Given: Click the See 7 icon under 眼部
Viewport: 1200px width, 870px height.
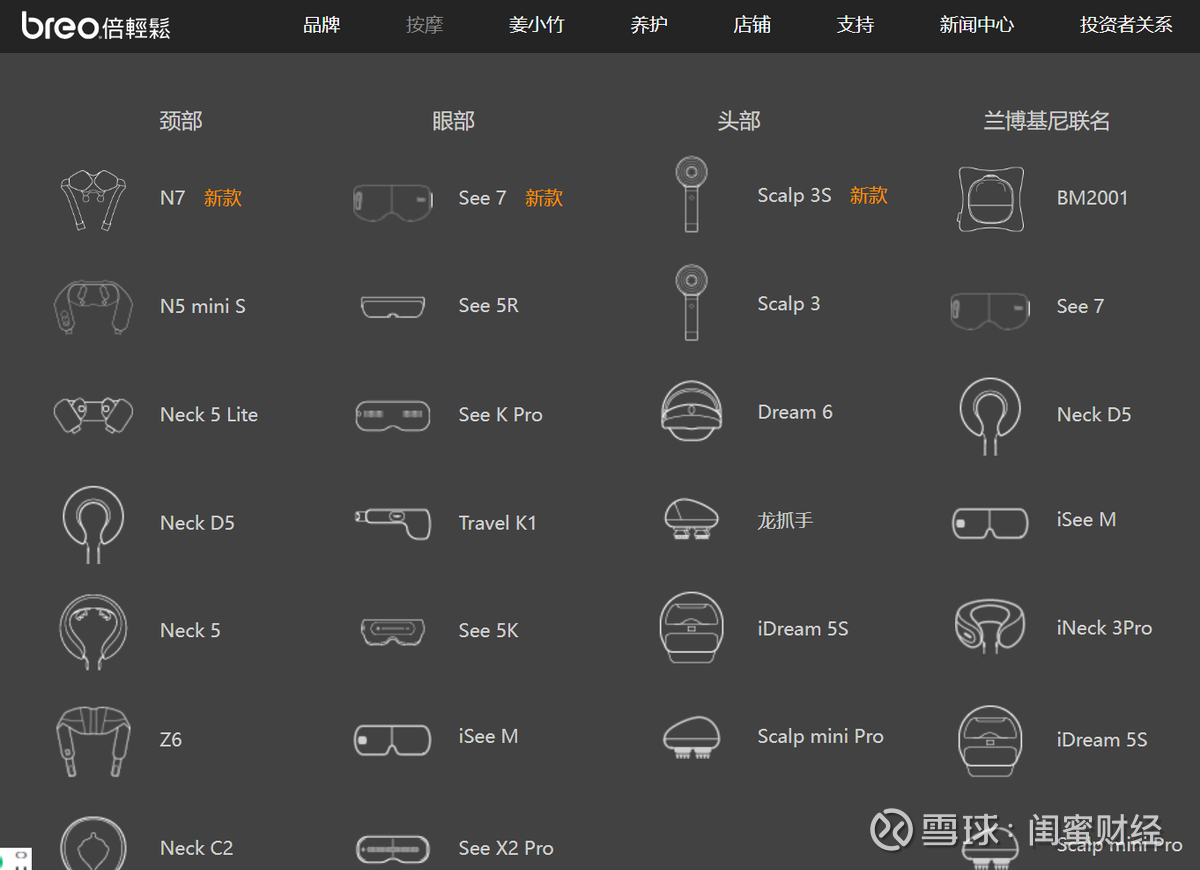Looking at the screenshot, I should (x=393, y=201).
